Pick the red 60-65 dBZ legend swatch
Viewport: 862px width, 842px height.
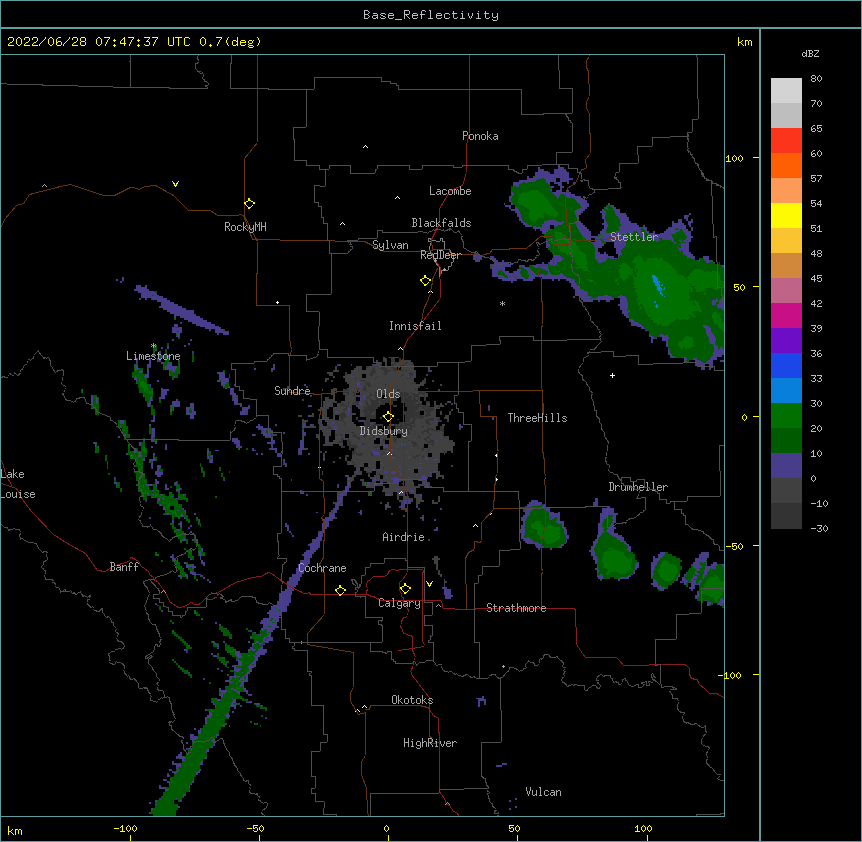tap(786, 141)
